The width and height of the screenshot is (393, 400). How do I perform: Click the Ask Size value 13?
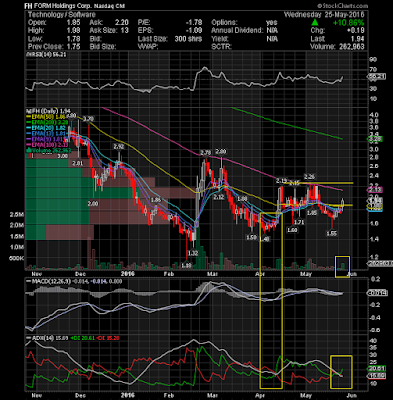[x=125, y=31]
